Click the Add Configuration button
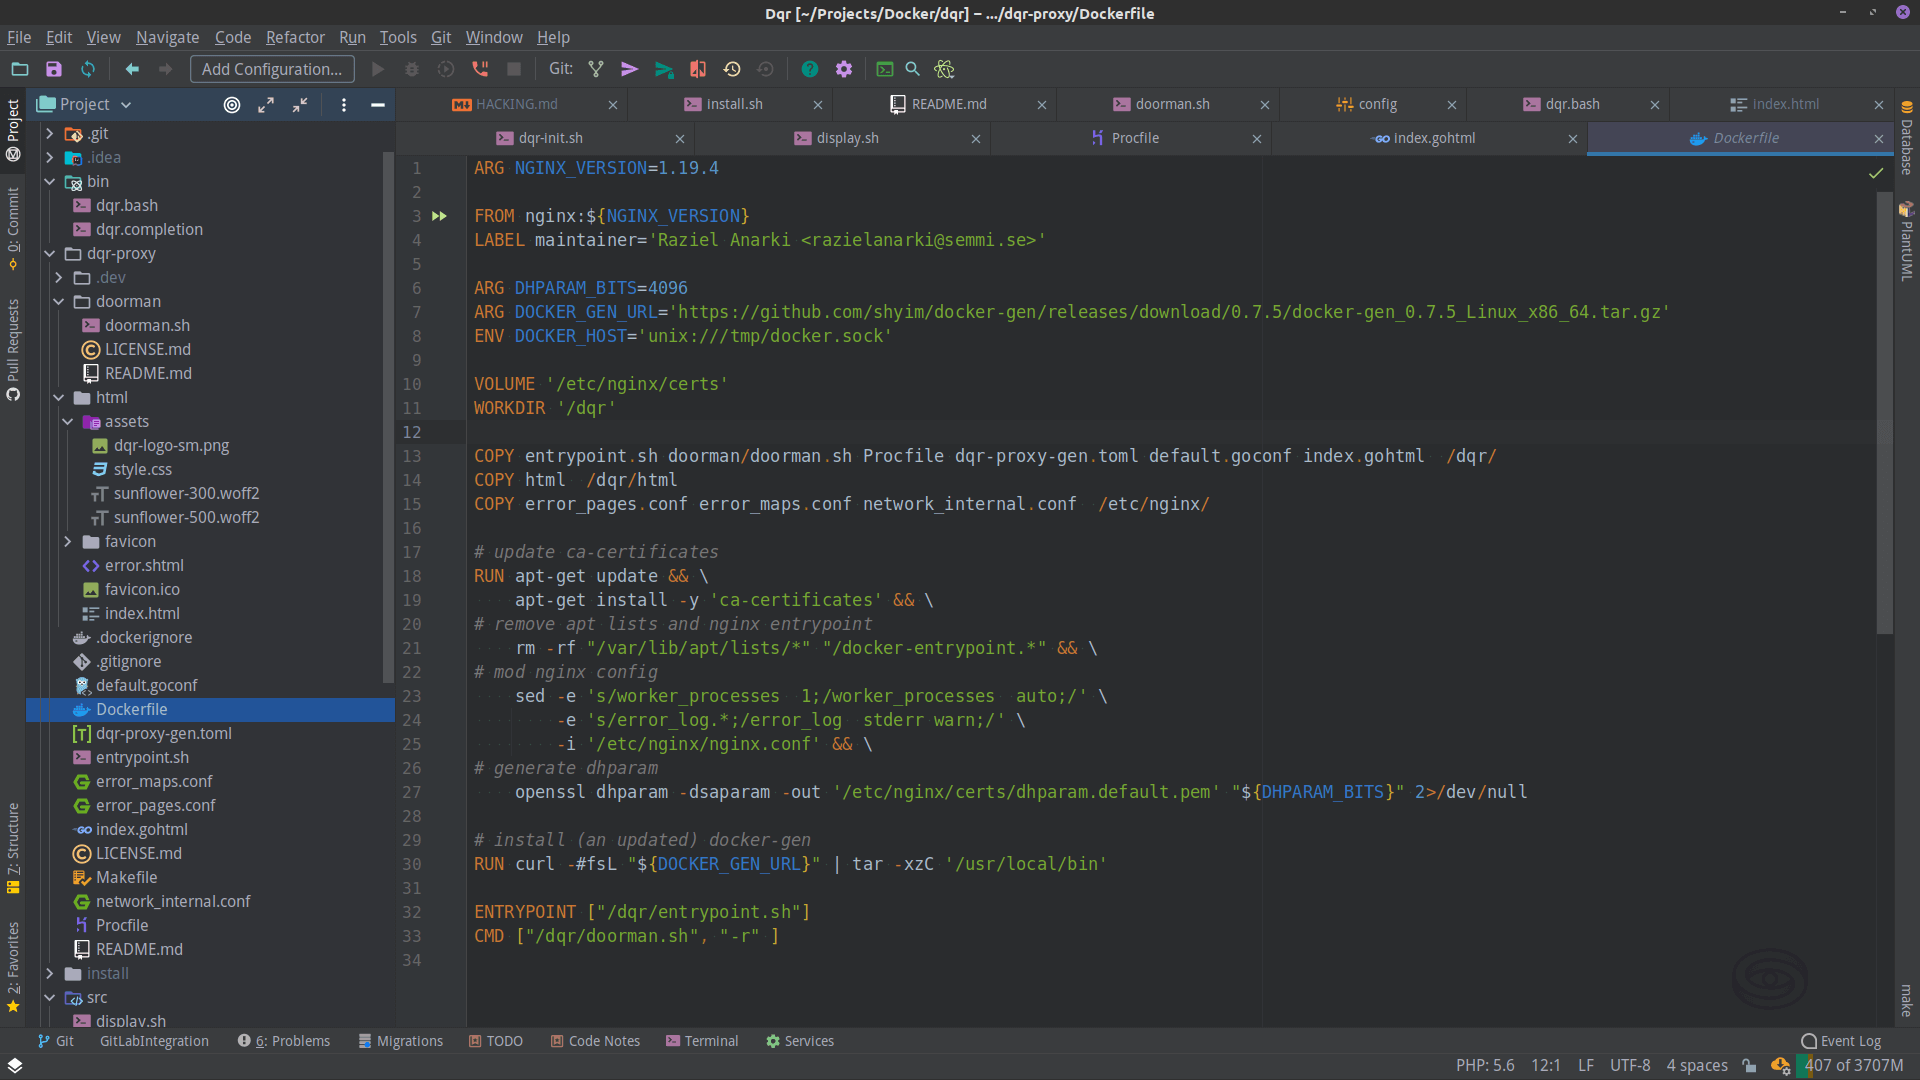The width and height of the screenshot is (1920, 1080). 271,69
